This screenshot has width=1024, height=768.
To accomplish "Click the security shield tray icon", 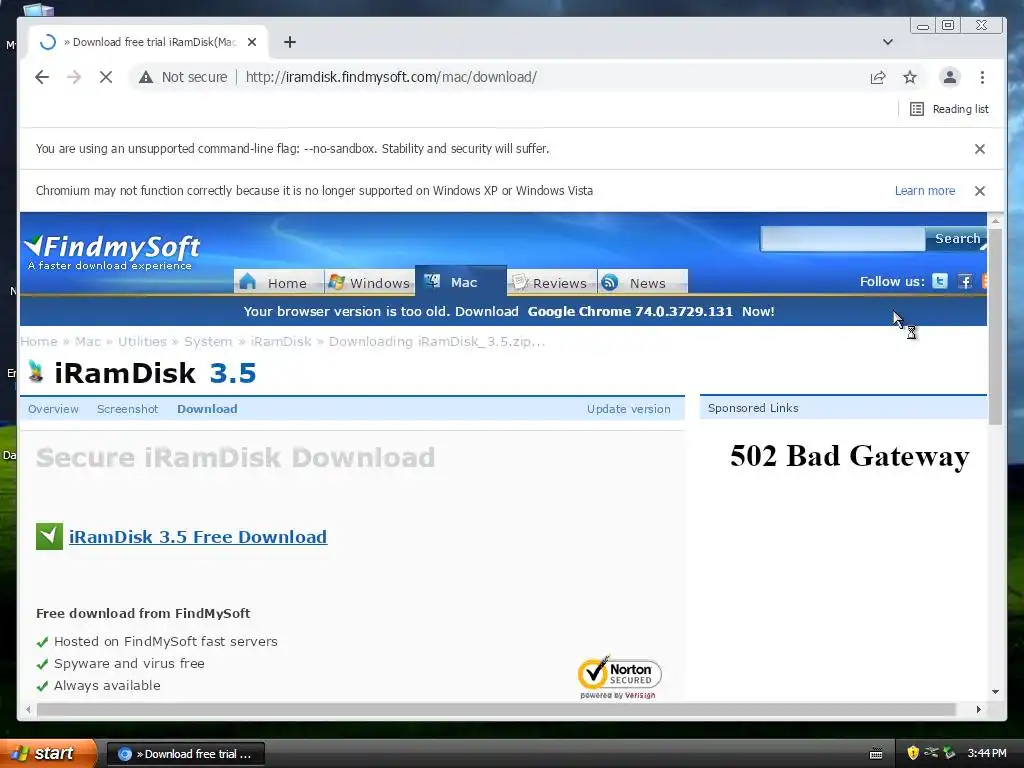I will (913, 753).
